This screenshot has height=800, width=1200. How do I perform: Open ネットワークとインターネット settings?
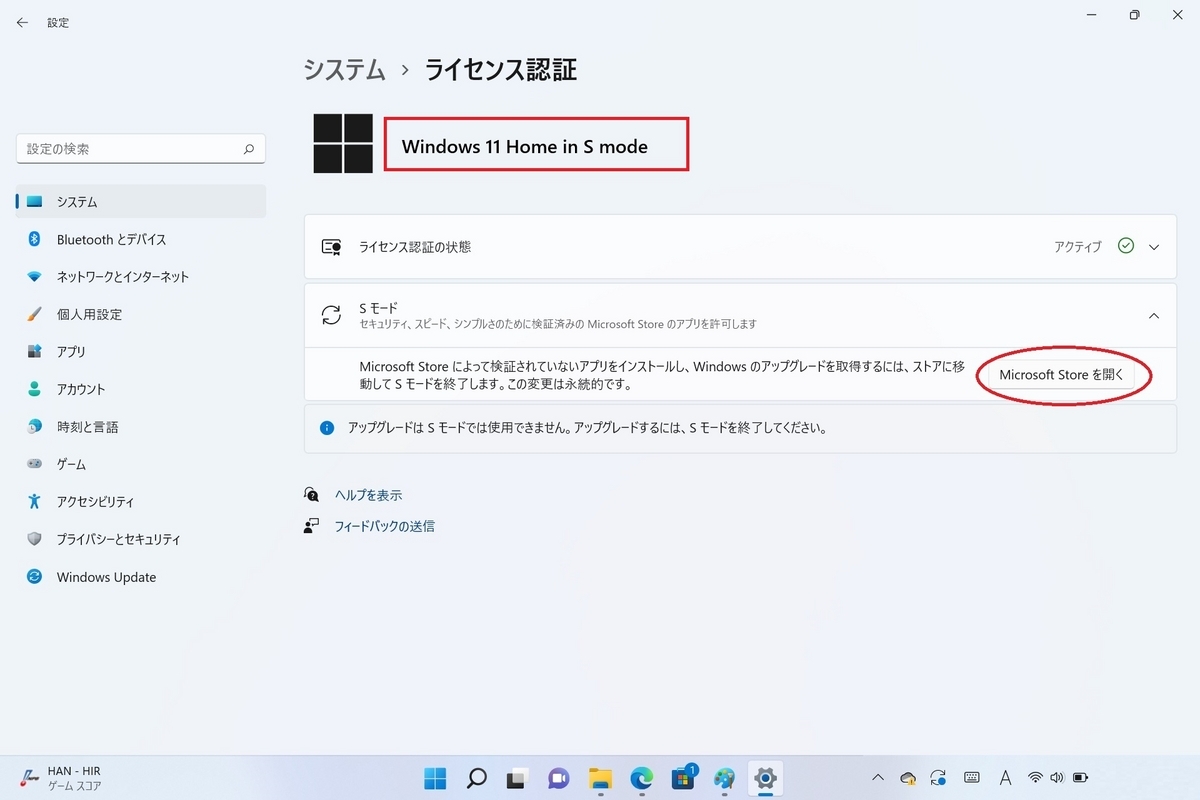141,276
